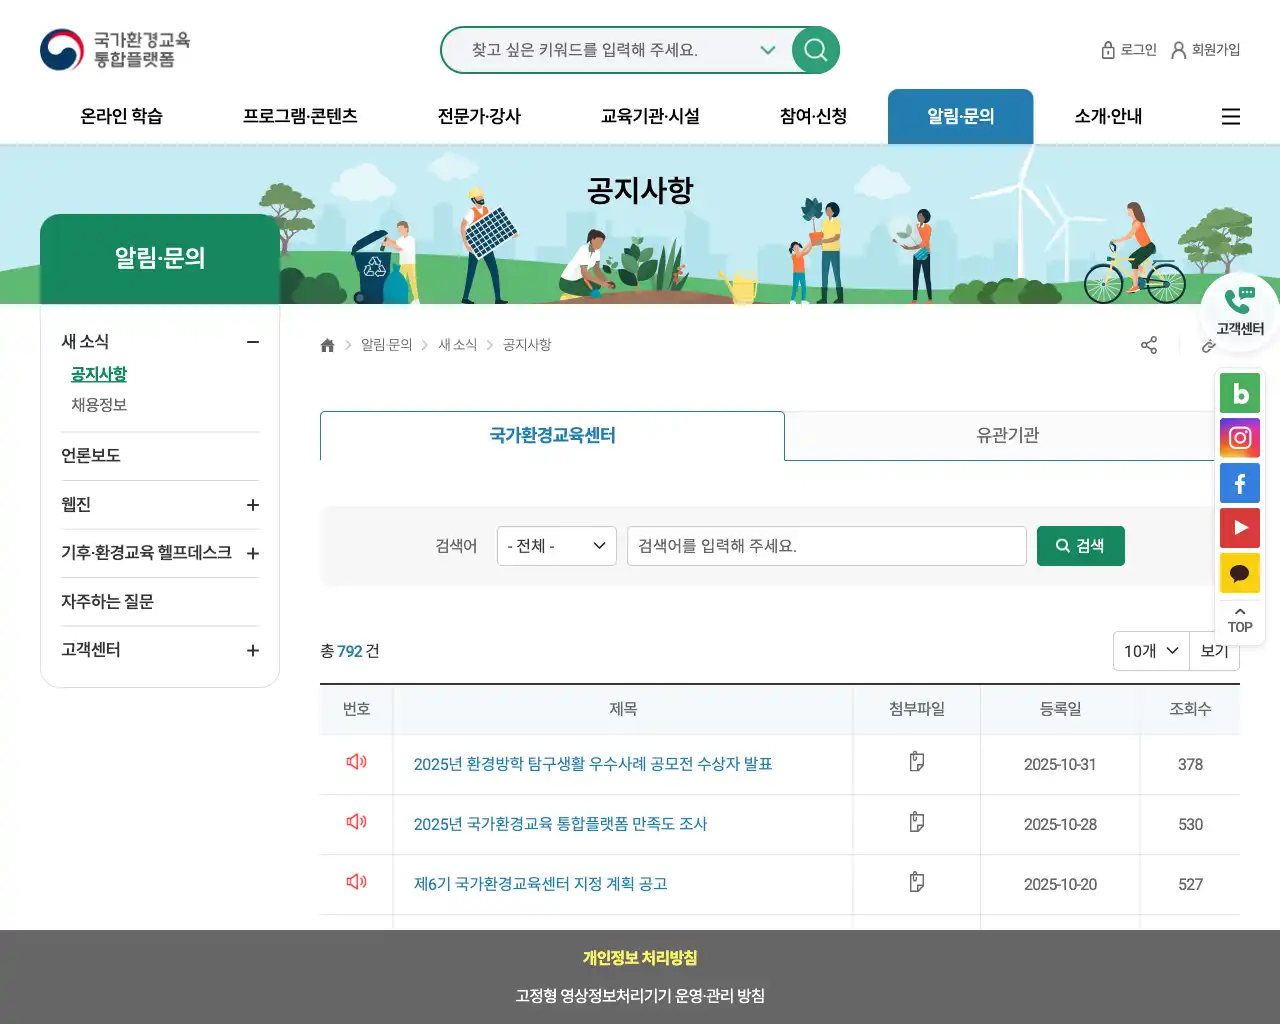Image resolution: width=1280 pixels, height=1024 pixels.
Task: Click the green 검색 search button
Action: (x=1080, y=546)
